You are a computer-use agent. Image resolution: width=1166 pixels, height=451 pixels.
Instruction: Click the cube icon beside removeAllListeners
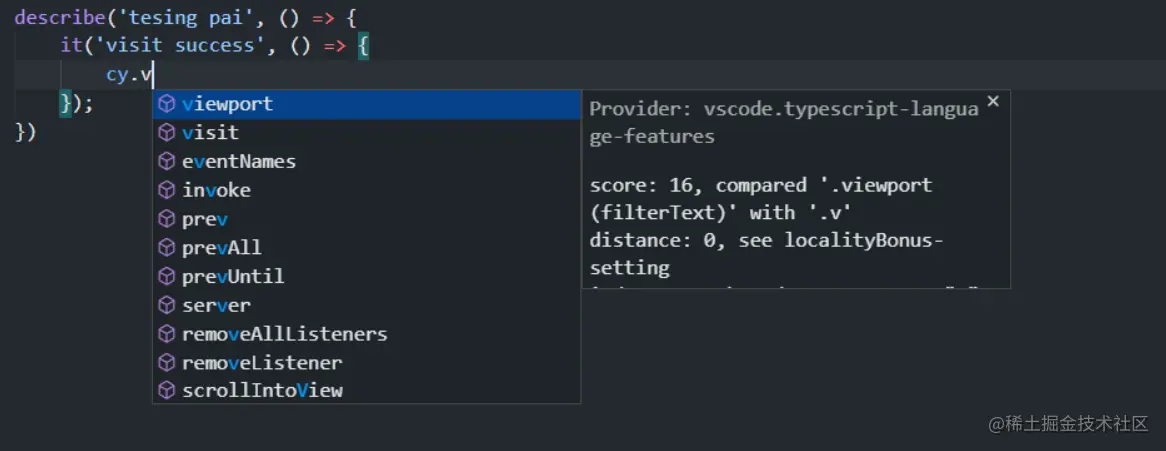click(167, 334)
